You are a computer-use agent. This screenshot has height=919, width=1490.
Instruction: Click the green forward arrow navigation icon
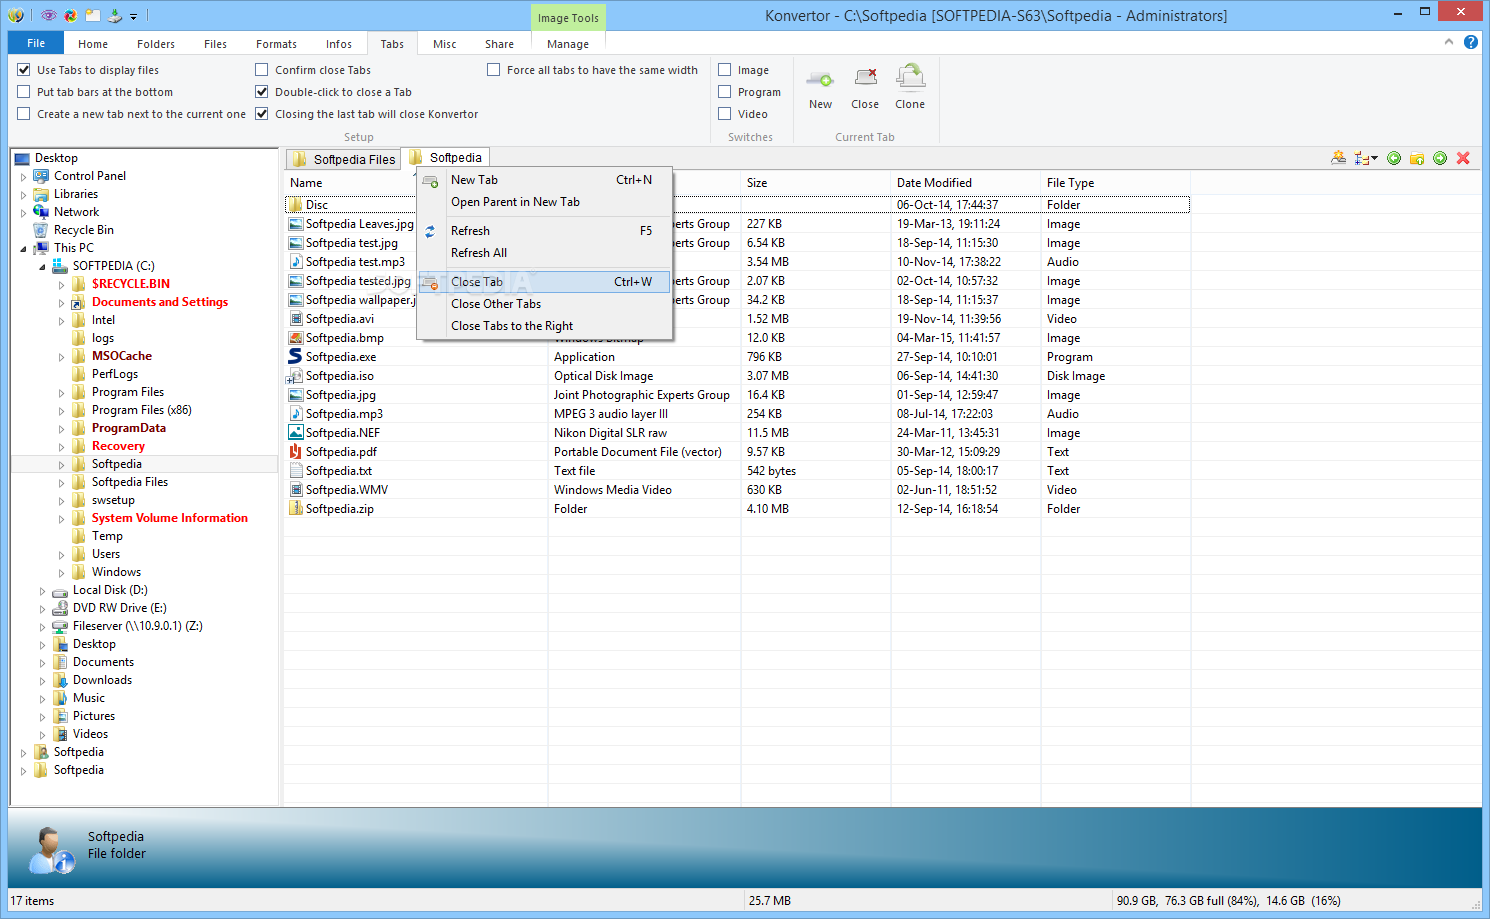point(1440,158)
